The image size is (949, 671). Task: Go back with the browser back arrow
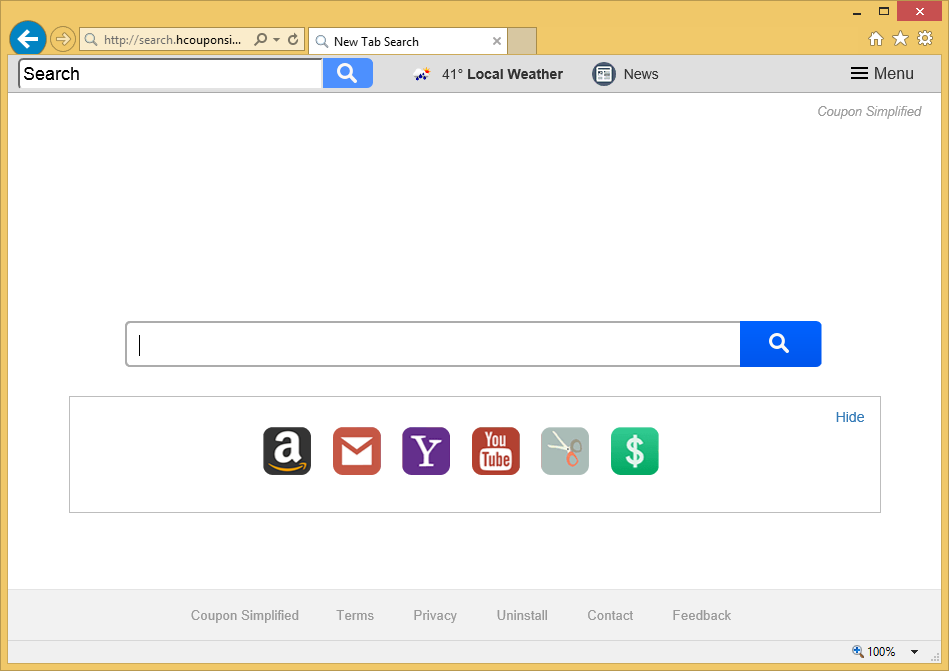[28, 39]
